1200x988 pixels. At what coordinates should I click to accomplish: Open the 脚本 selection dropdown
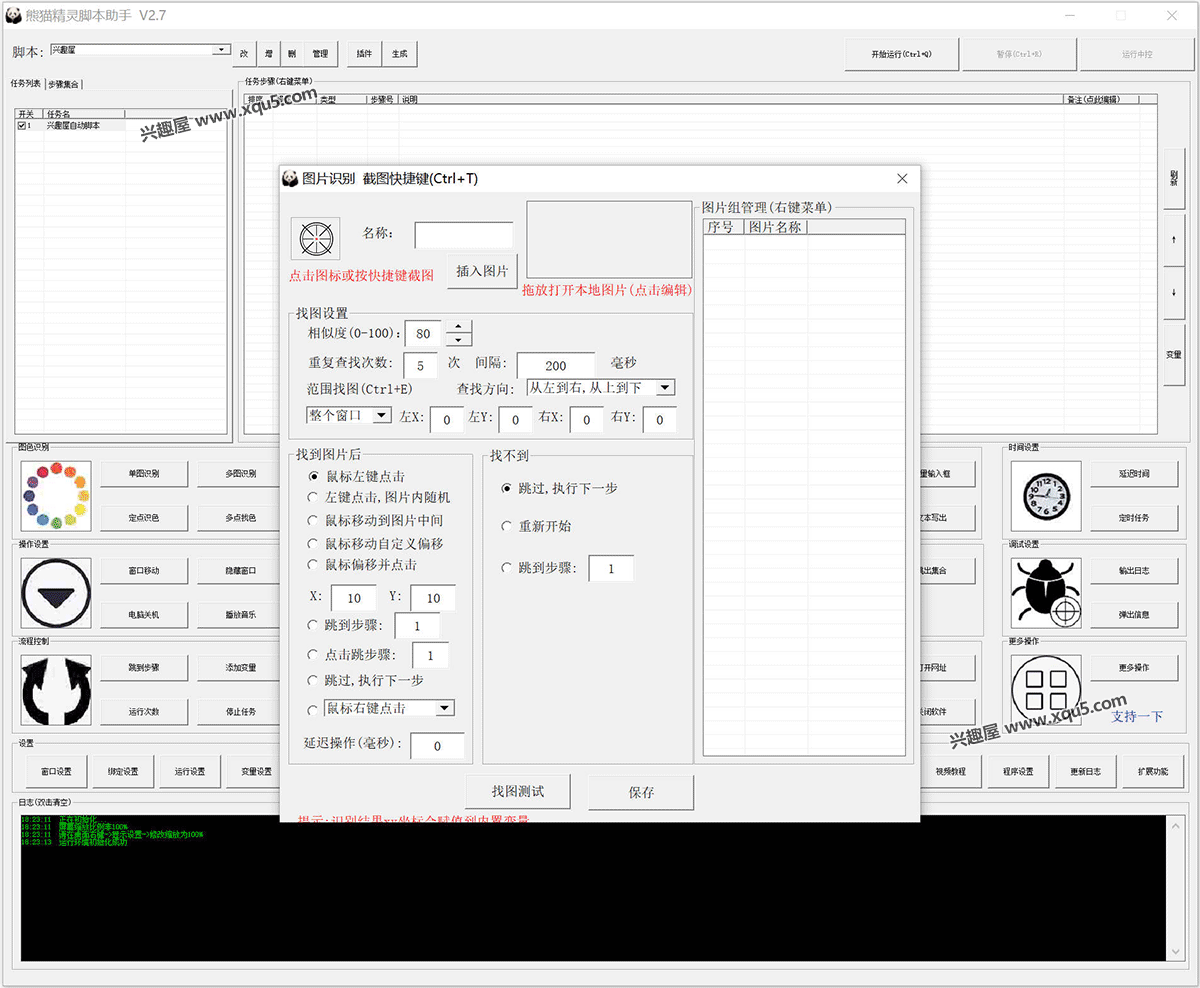click(221, 50)
